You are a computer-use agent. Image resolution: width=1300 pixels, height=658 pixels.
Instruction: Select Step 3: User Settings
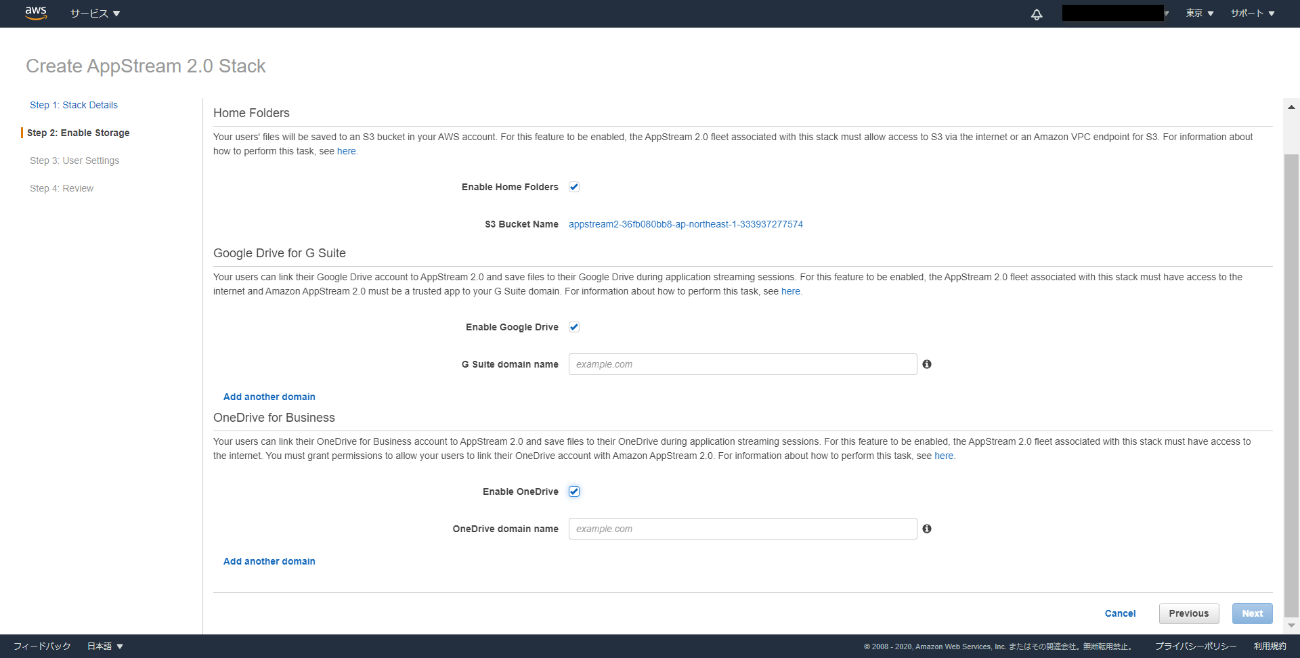[x=74, y=161]
